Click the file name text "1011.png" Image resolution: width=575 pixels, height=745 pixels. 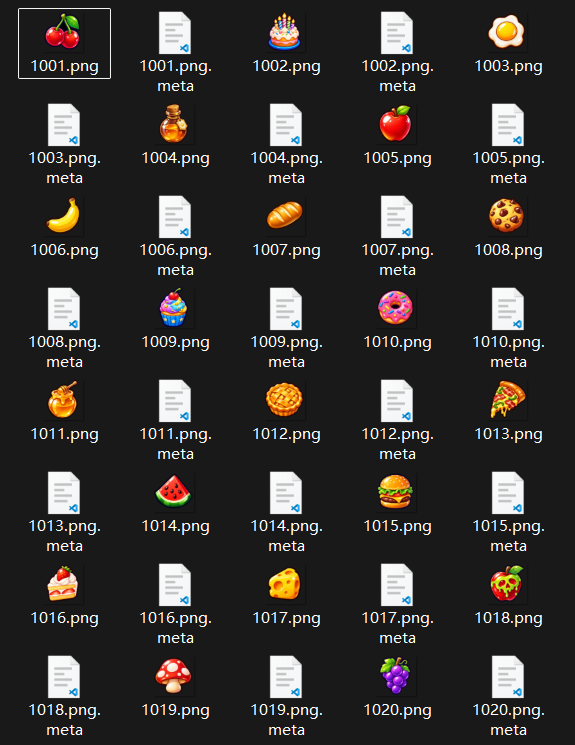click(64, 435)
